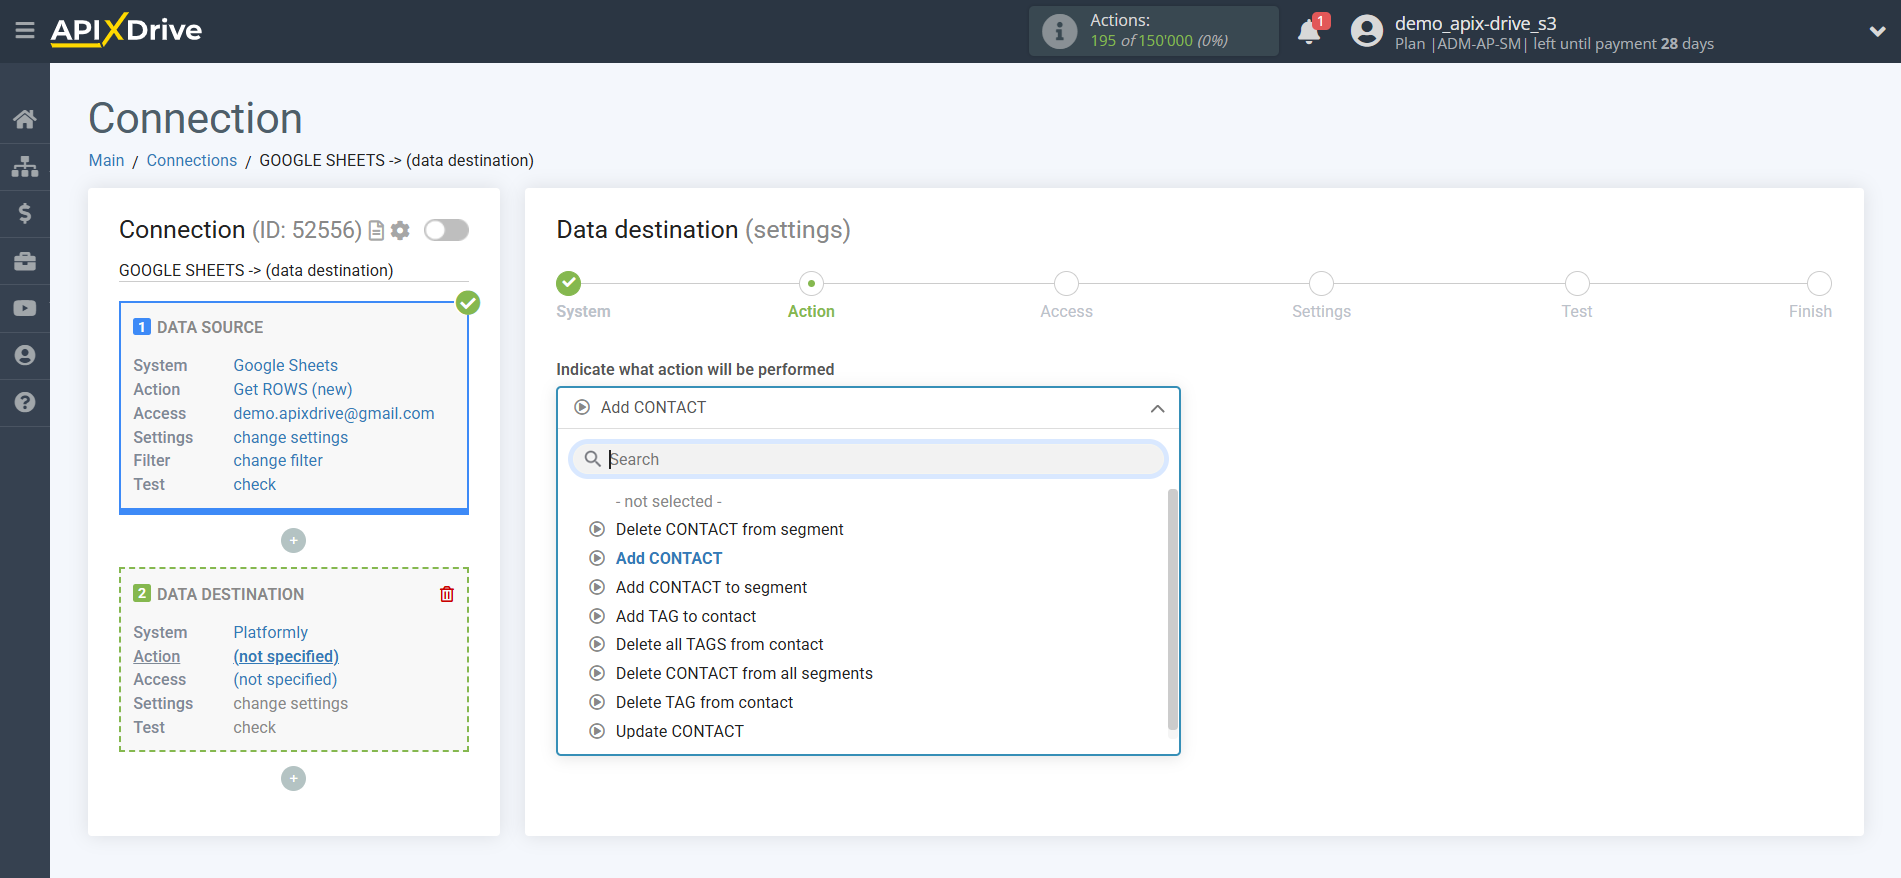The image size is (1901, 878).
Task: Add a block after the data destination
Action: tap(293, 778)
